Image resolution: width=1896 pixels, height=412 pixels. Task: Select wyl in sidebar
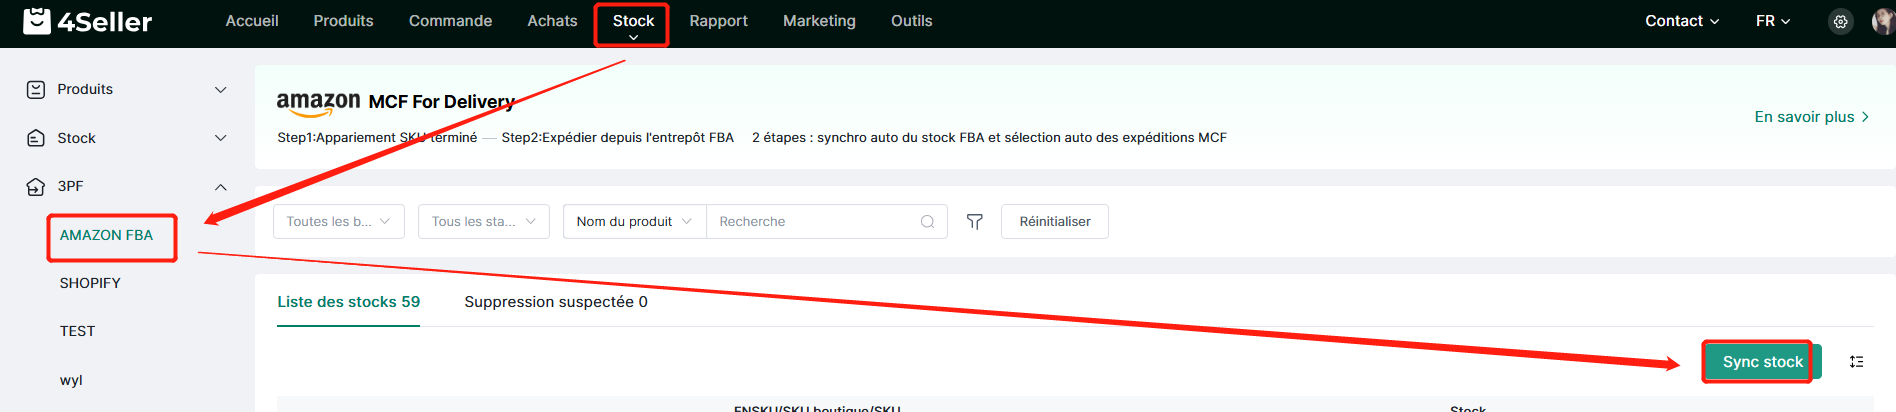(71, 380)
